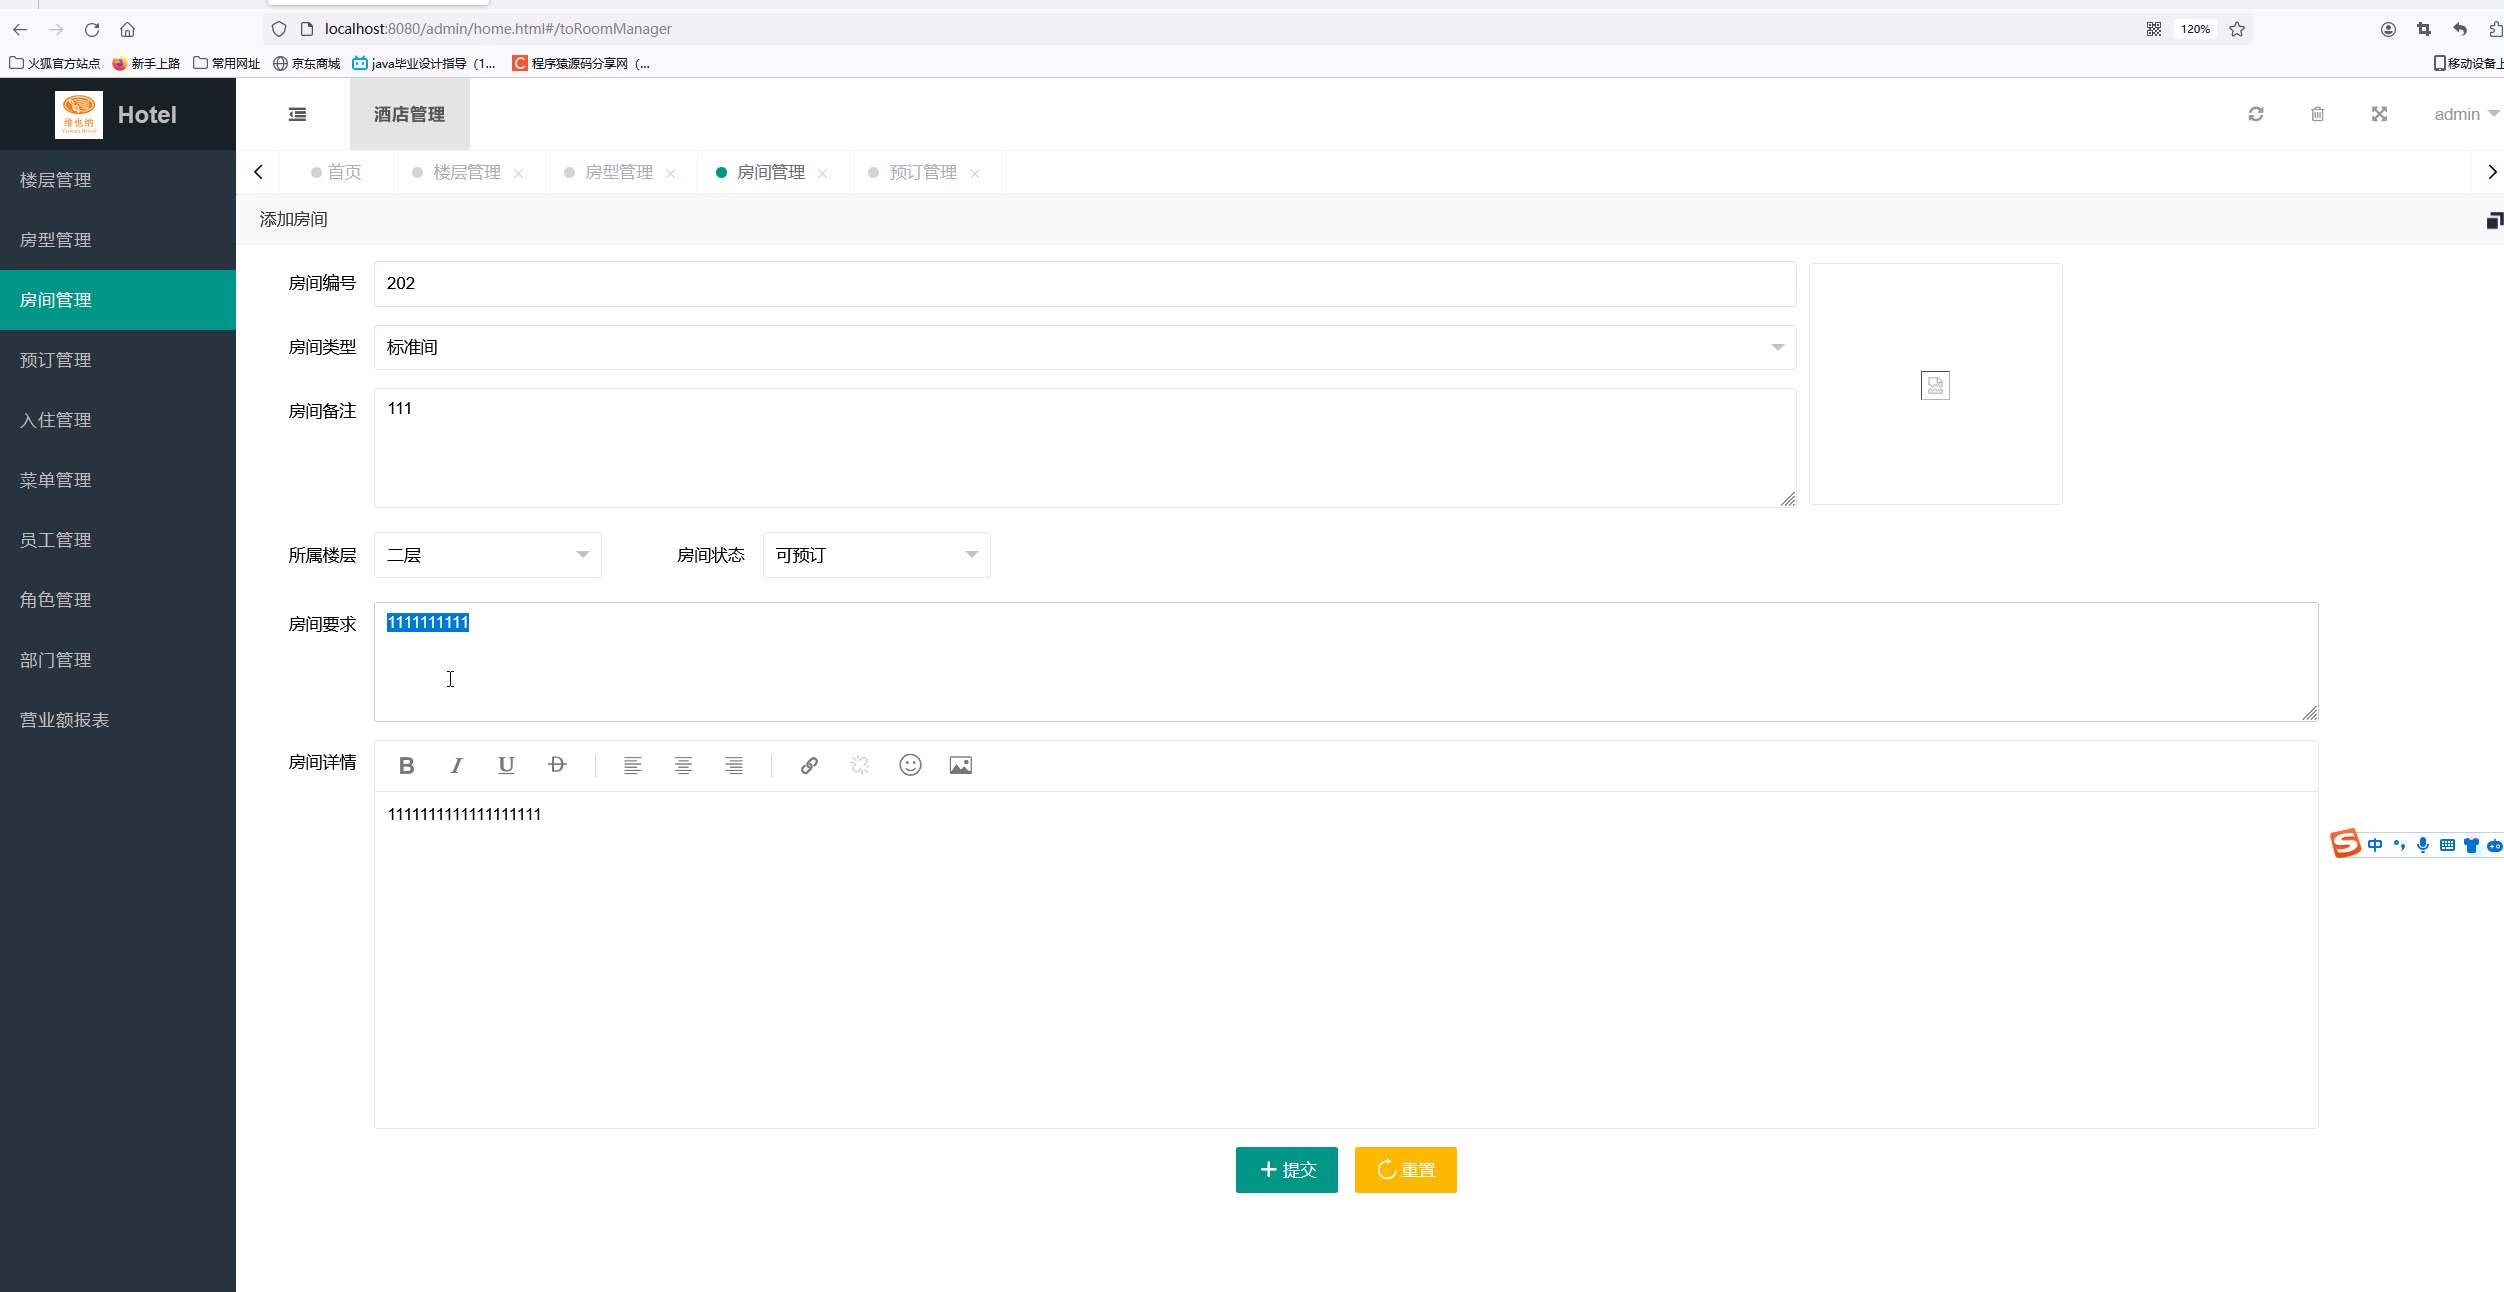Image resolution: width=2504 pixels, height=1292 pixels.
Task: Submit the form with 提交 button
Action: (x=1286, y=1169)
